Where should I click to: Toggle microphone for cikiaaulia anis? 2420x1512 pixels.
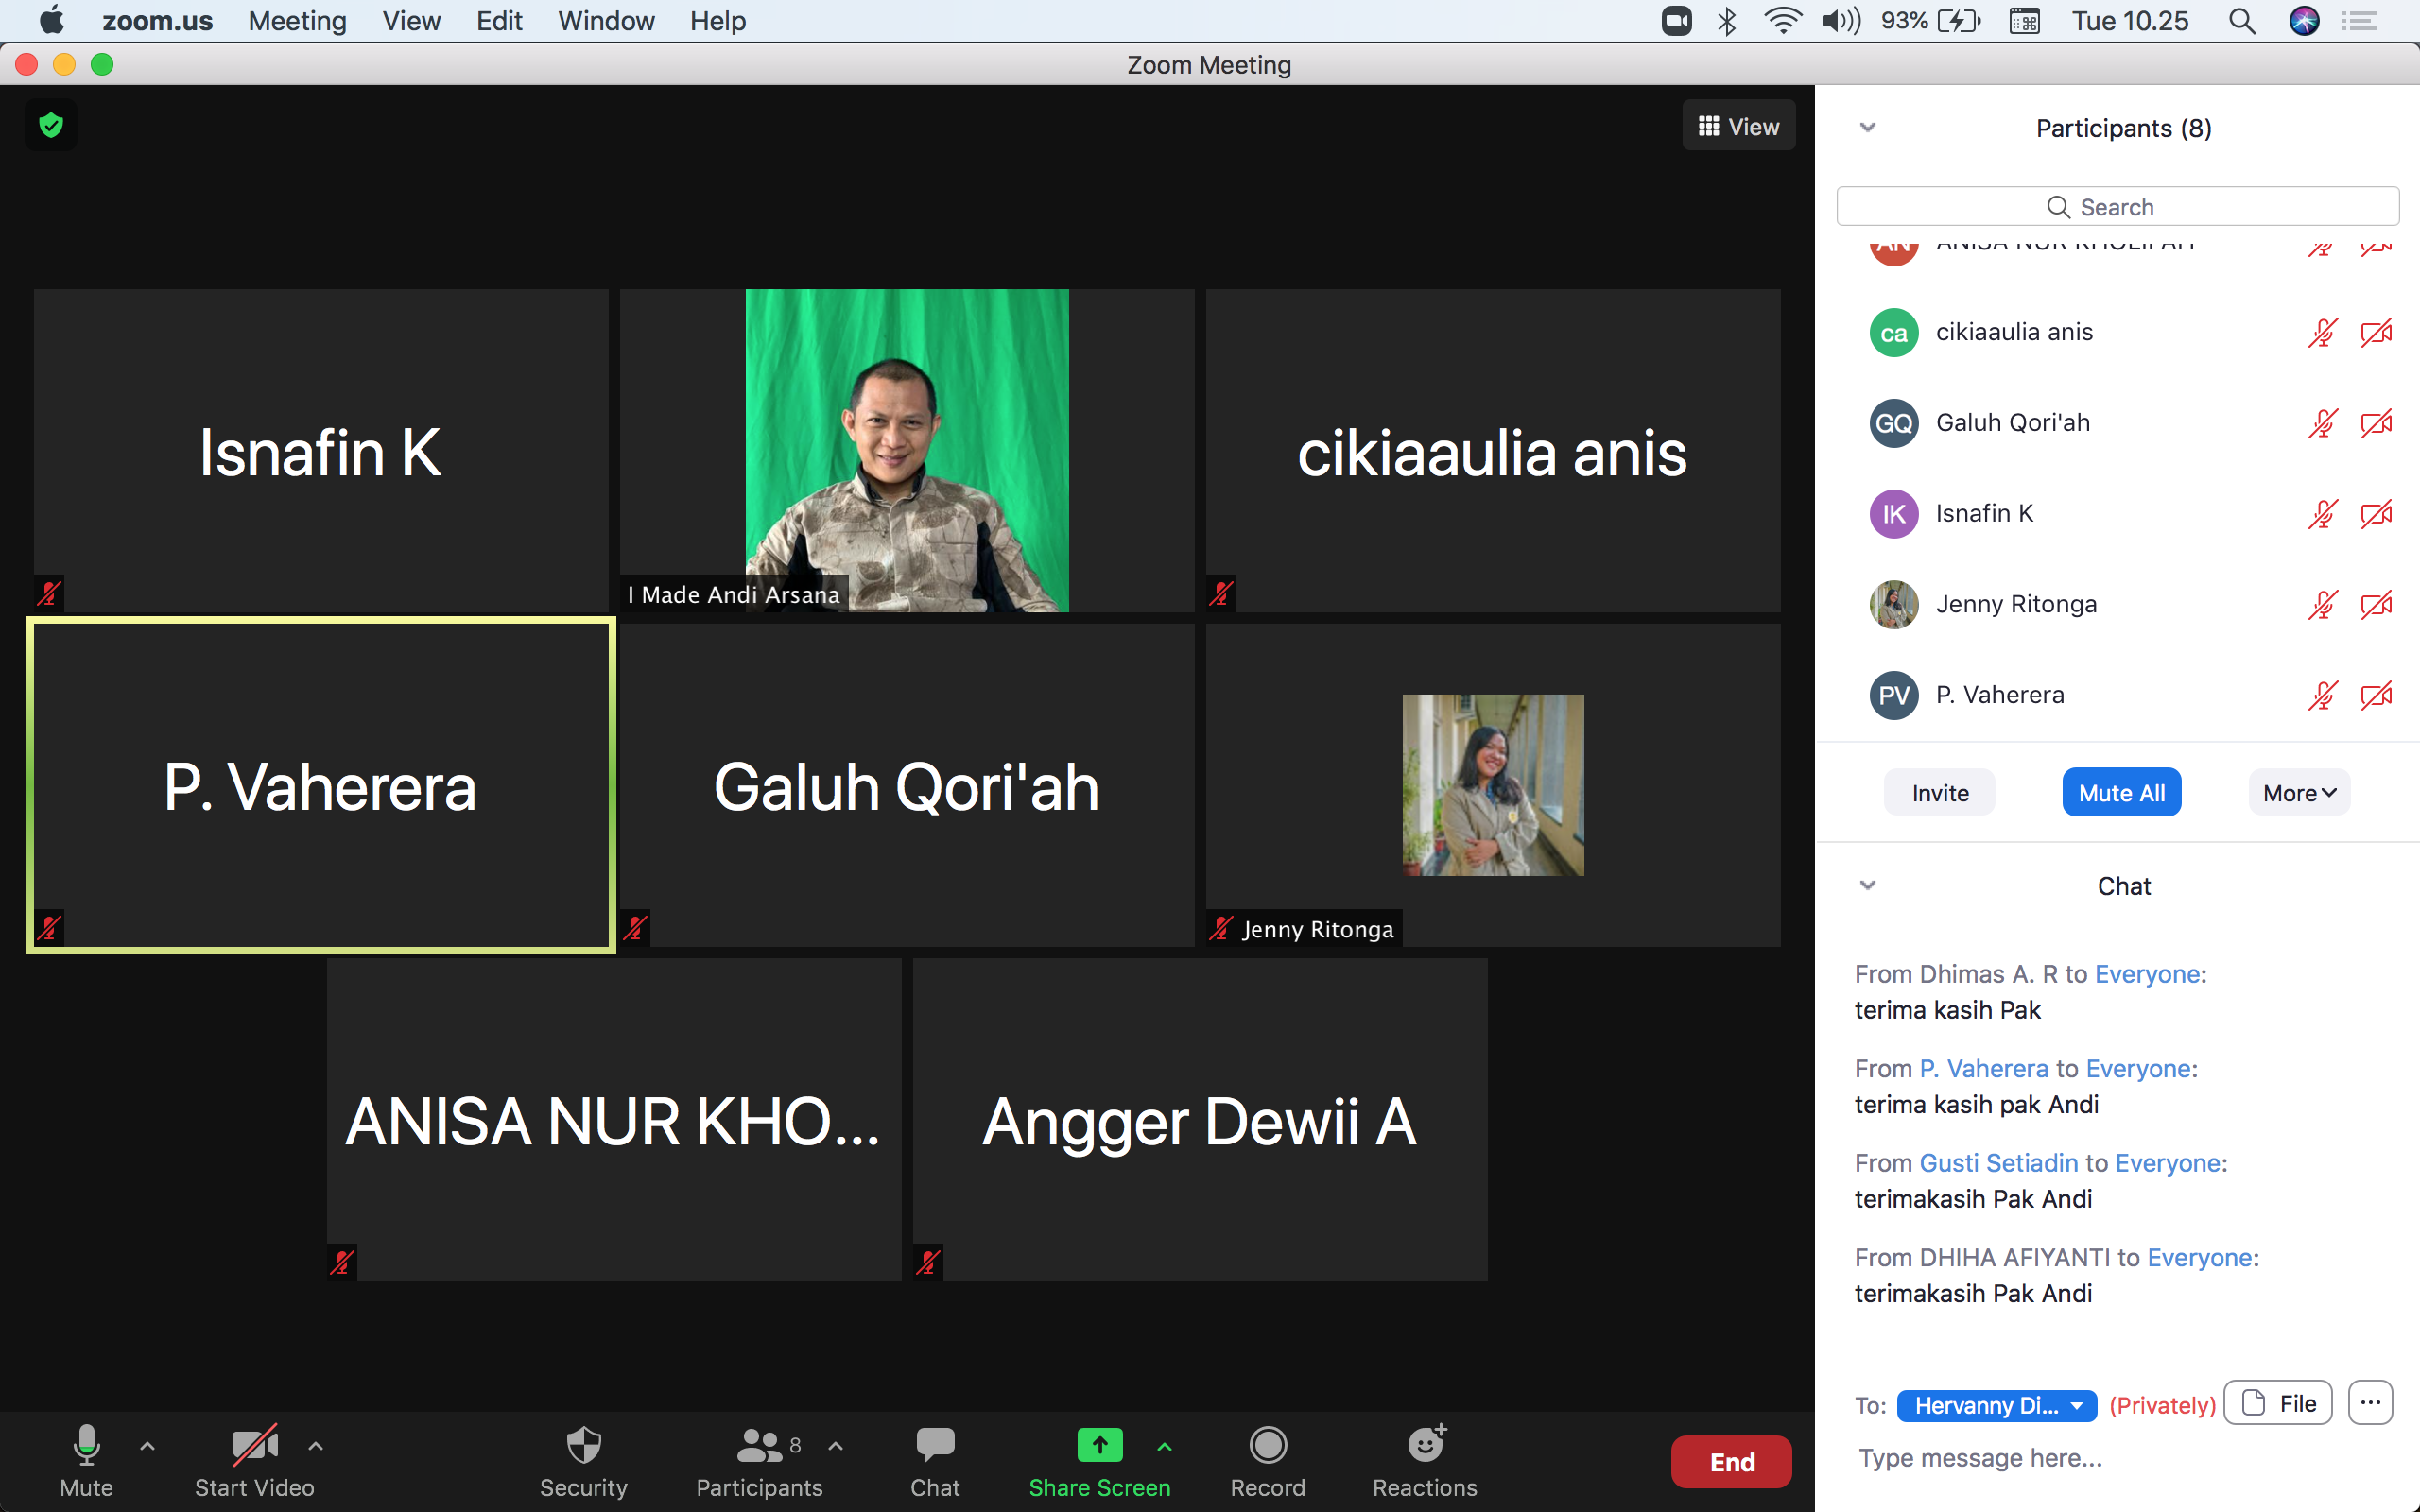[x=2322, y=333]
